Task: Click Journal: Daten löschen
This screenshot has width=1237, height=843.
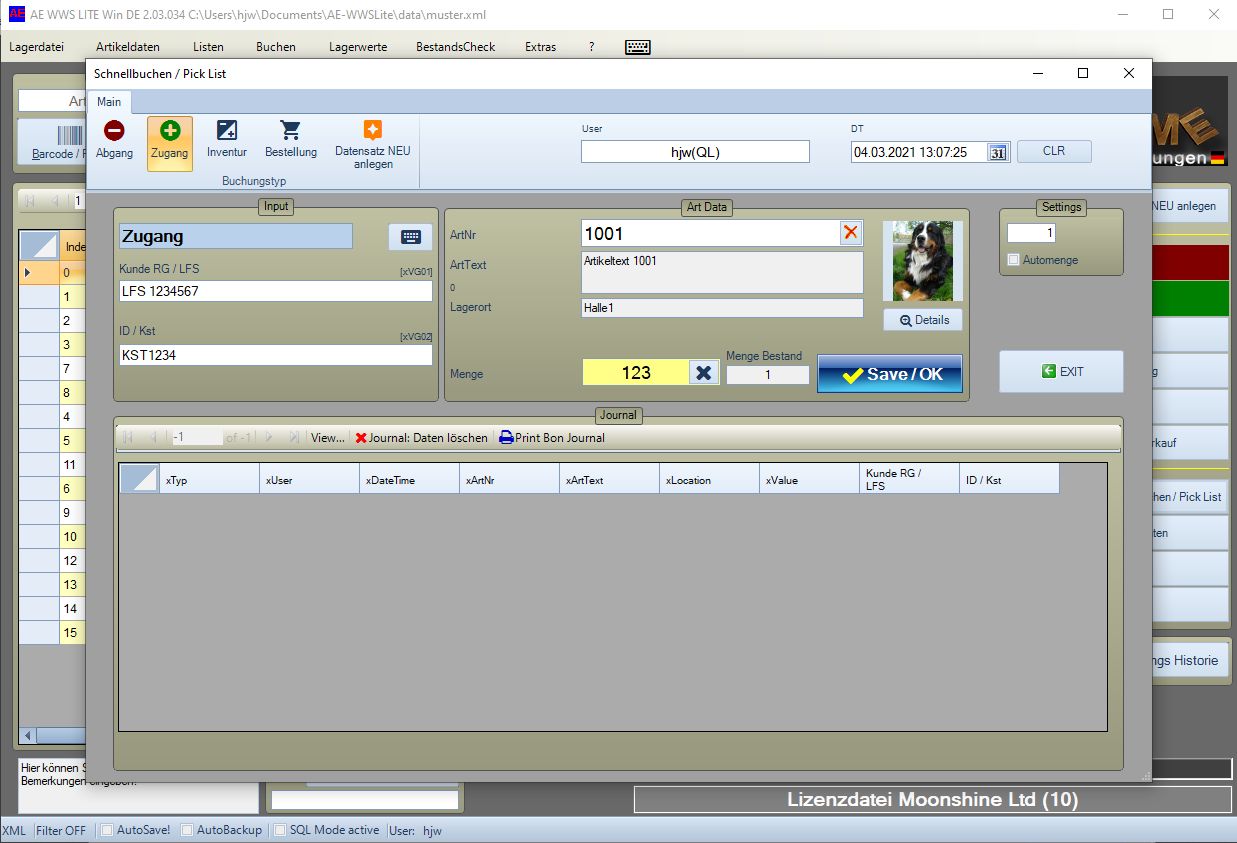Action: click(x=421, y=437)
